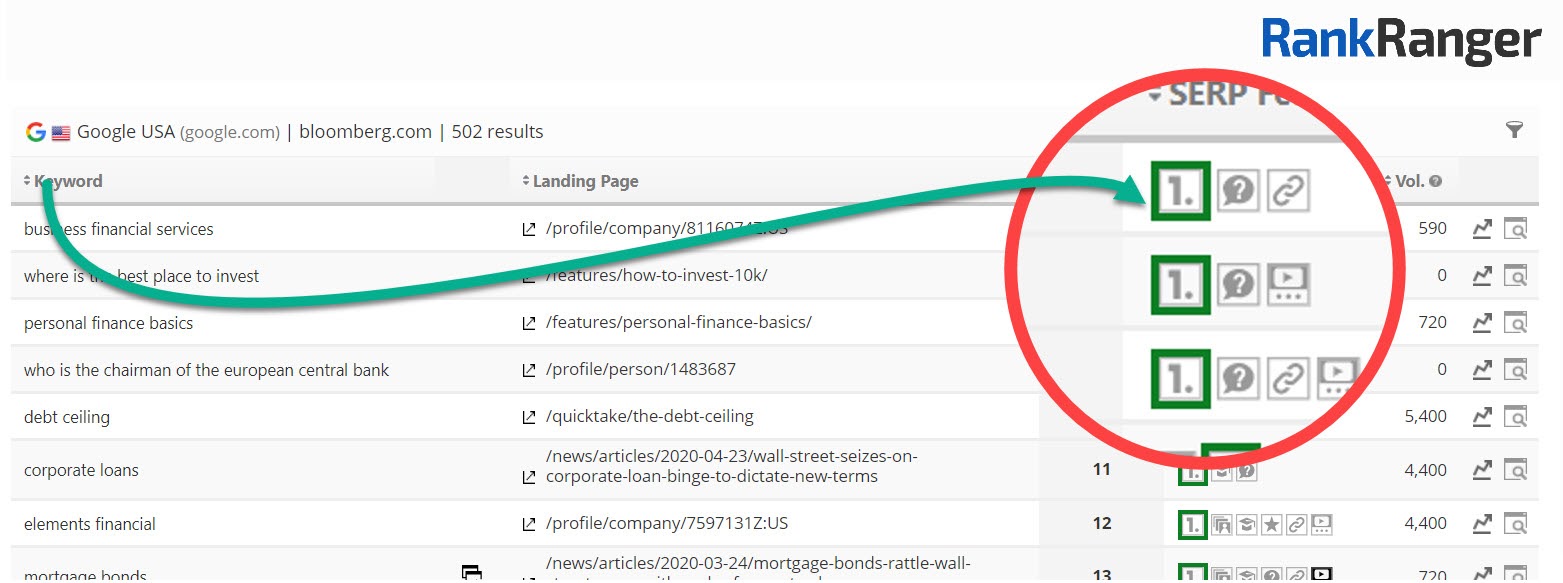Select the keyword 'corporate loans'
Viewport: 1563px width, 583px height.
click(x=81, y=470)
